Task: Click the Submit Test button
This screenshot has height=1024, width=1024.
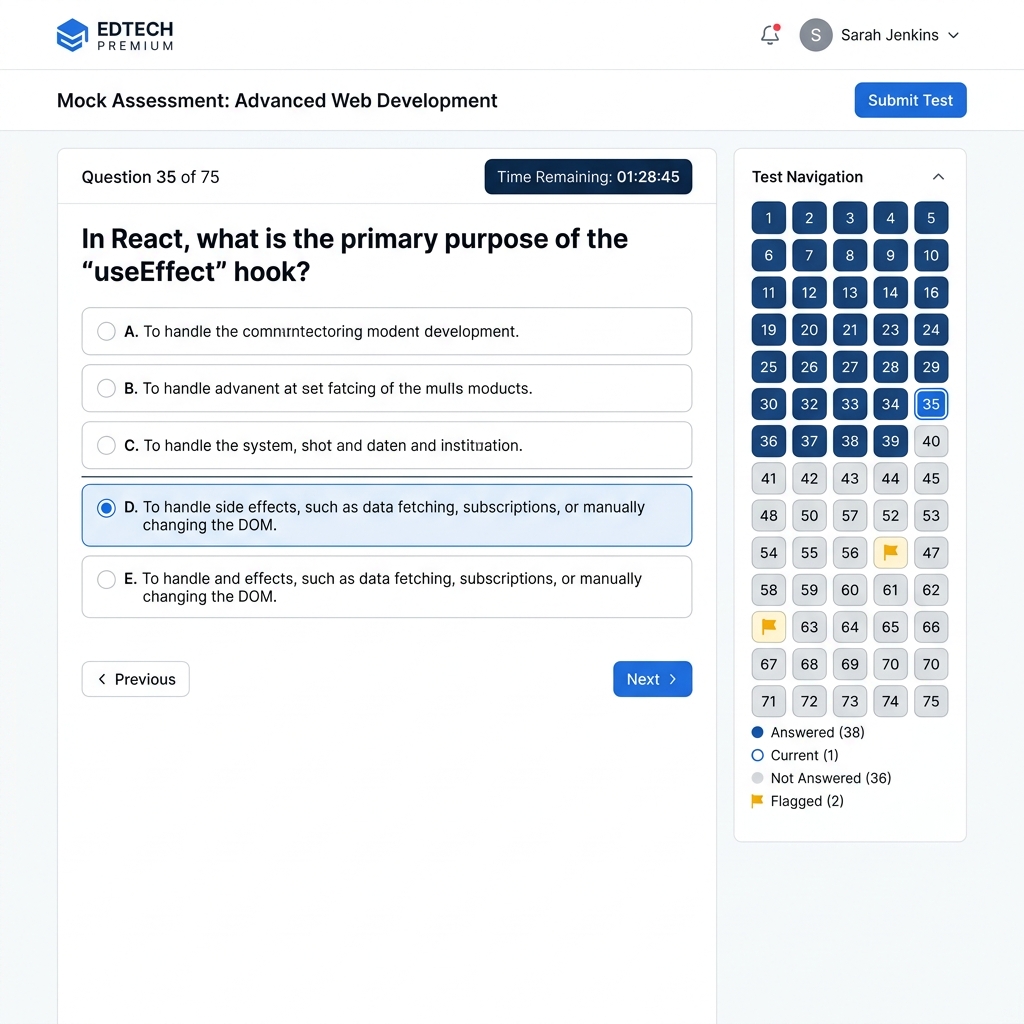Action: [910, 100]
